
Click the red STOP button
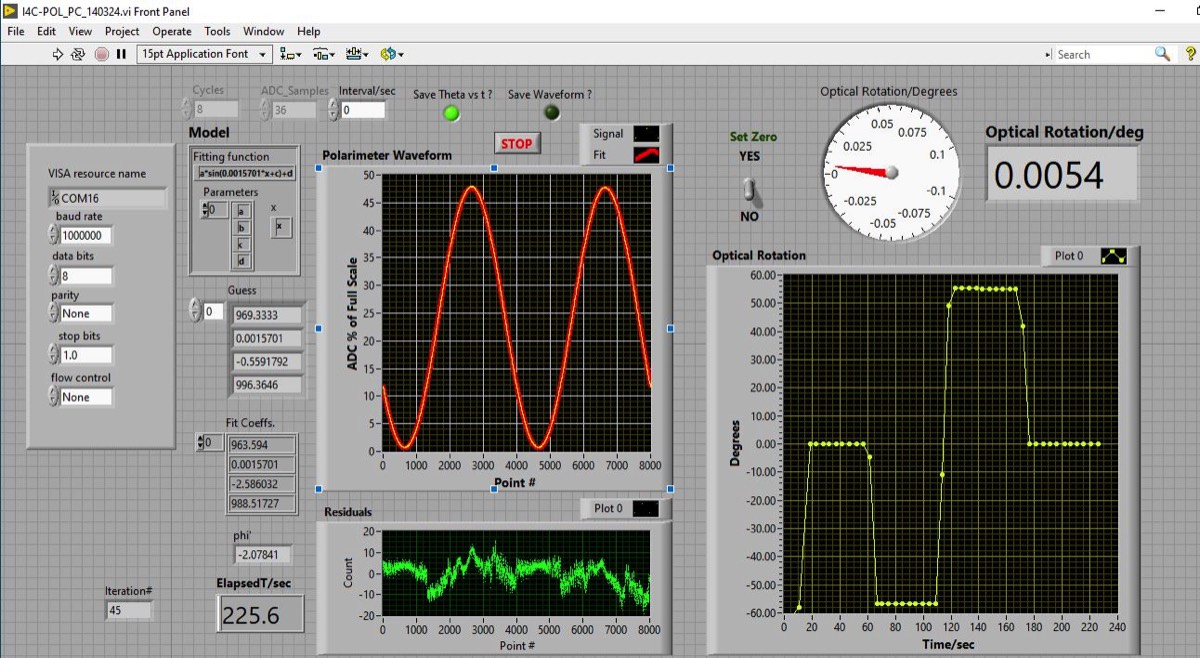516,143
